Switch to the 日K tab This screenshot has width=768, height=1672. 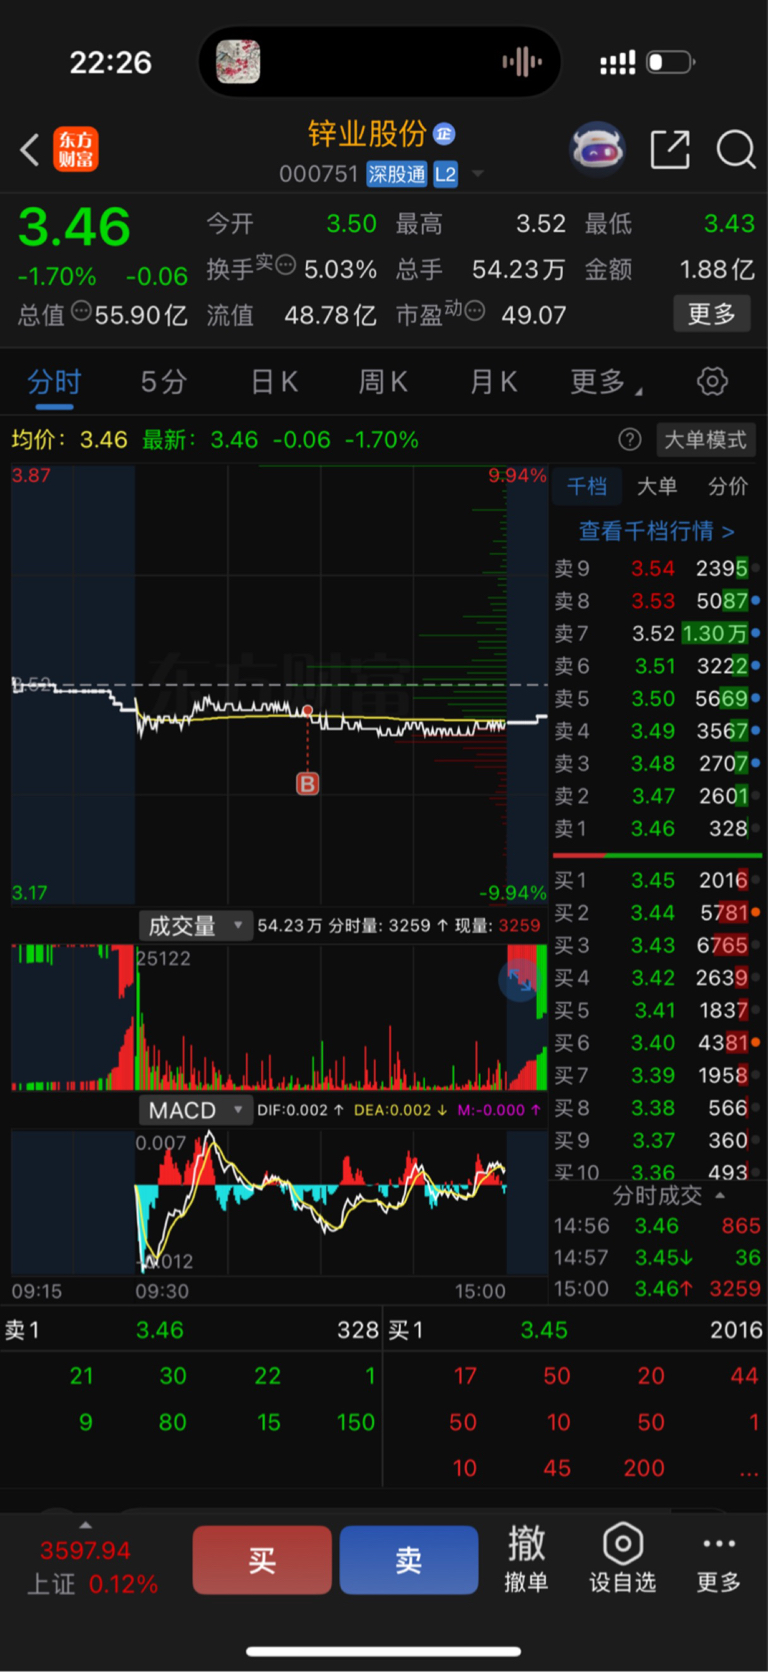(x=274, y=382)
